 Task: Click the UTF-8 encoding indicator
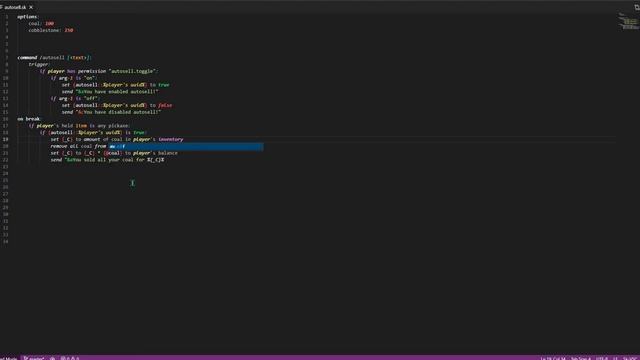602,358
